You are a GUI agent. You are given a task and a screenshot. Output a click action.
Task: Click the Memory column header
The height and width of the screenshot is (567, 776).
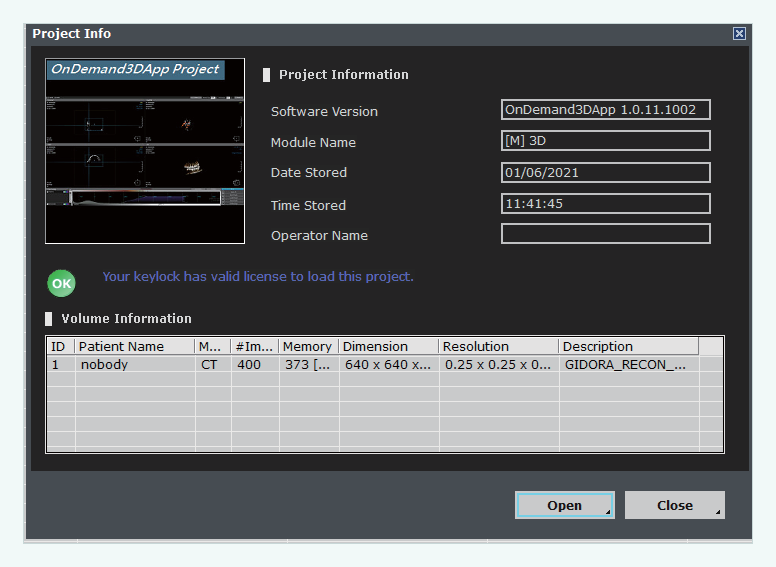[x=309, y=346]
